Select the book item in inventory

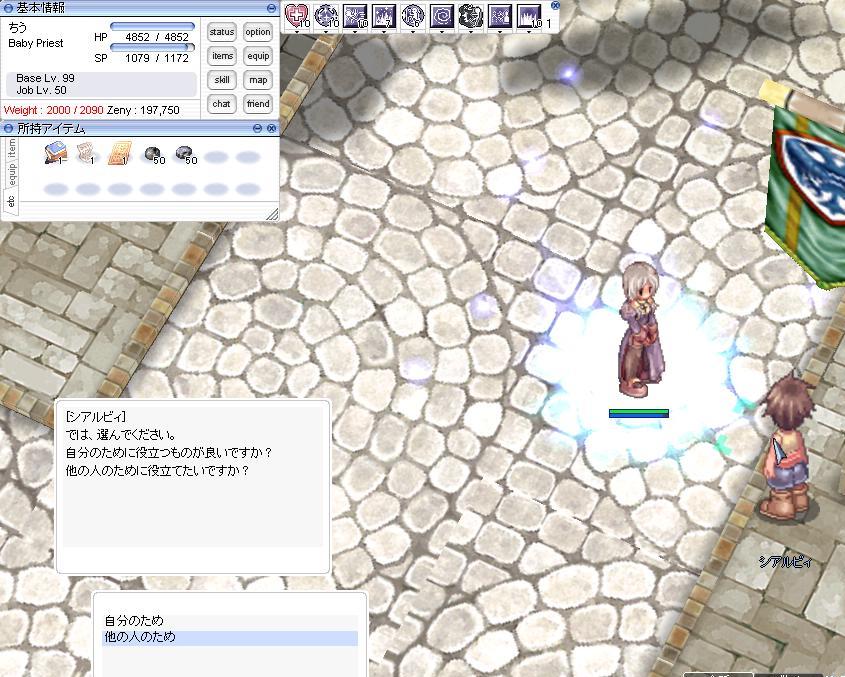55,153
